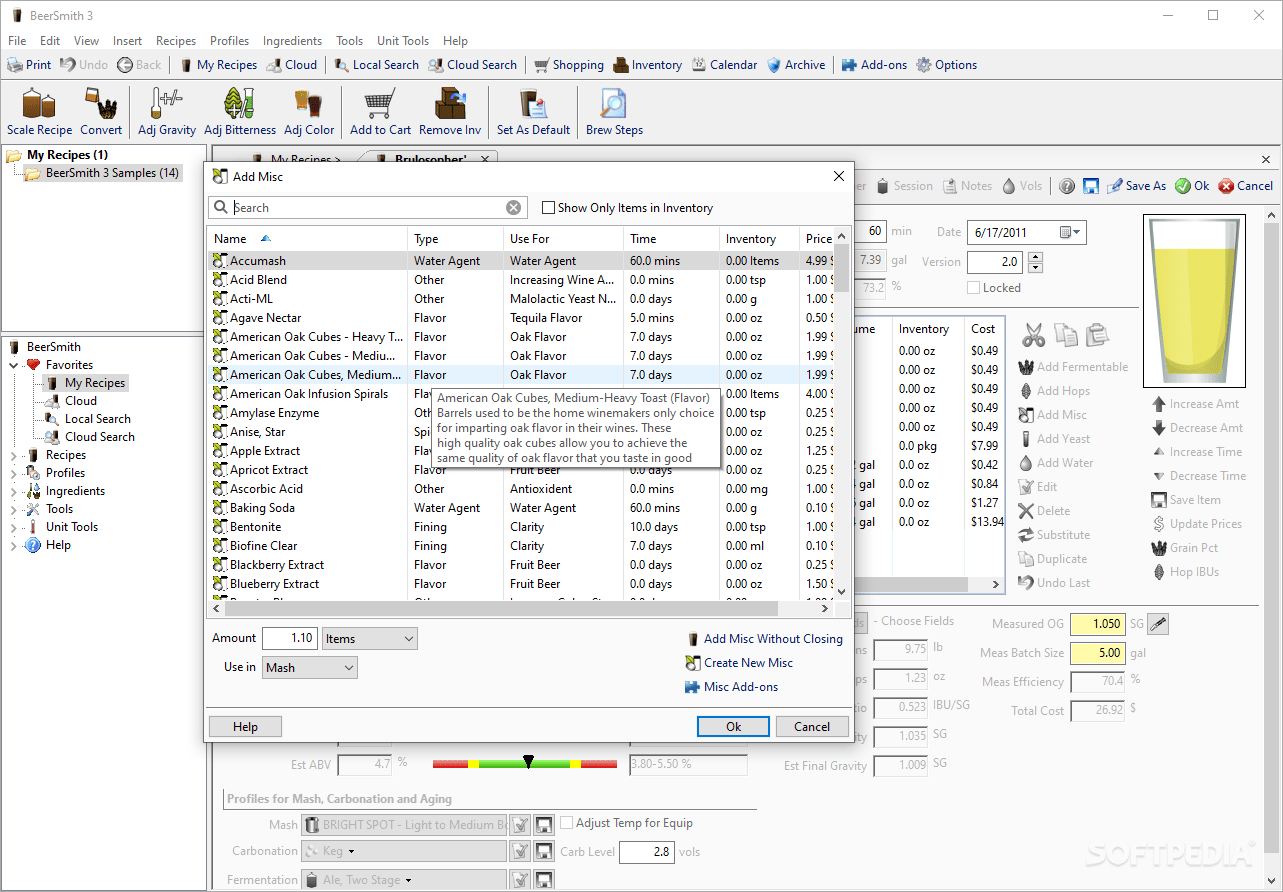Select the Bentonite row
Screen dimensions: 1283x892
coord(521,527)
